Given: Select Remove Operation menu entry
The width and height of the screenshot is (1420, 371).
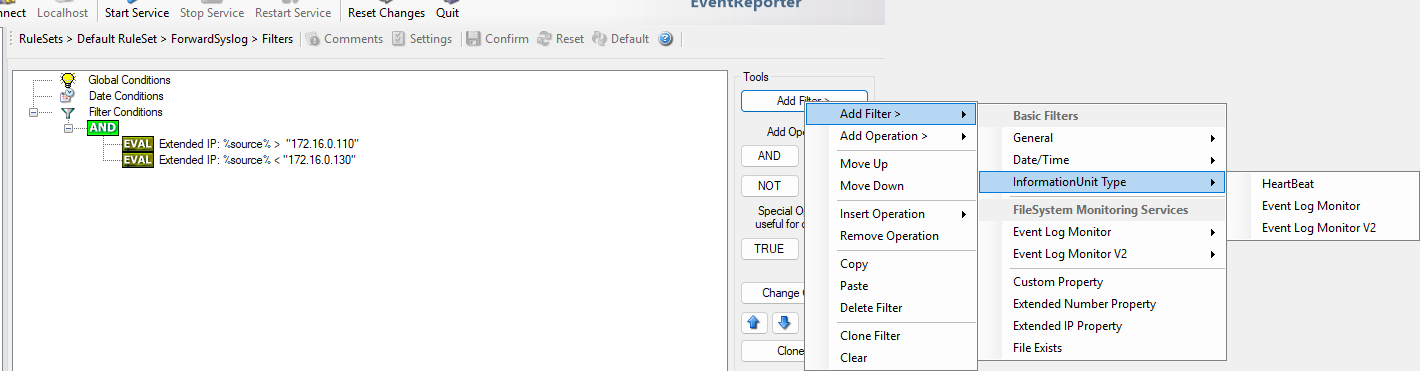Looking at the screenshot, I should pos(890,236).
